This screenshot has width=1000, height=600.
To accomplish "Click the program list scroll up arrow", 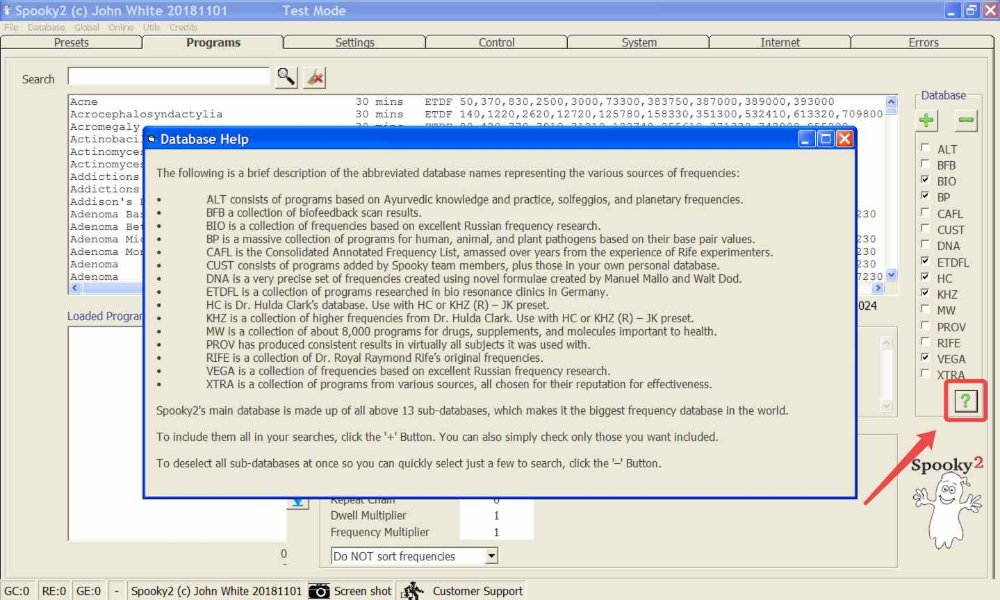I will (x=891, y=102).
